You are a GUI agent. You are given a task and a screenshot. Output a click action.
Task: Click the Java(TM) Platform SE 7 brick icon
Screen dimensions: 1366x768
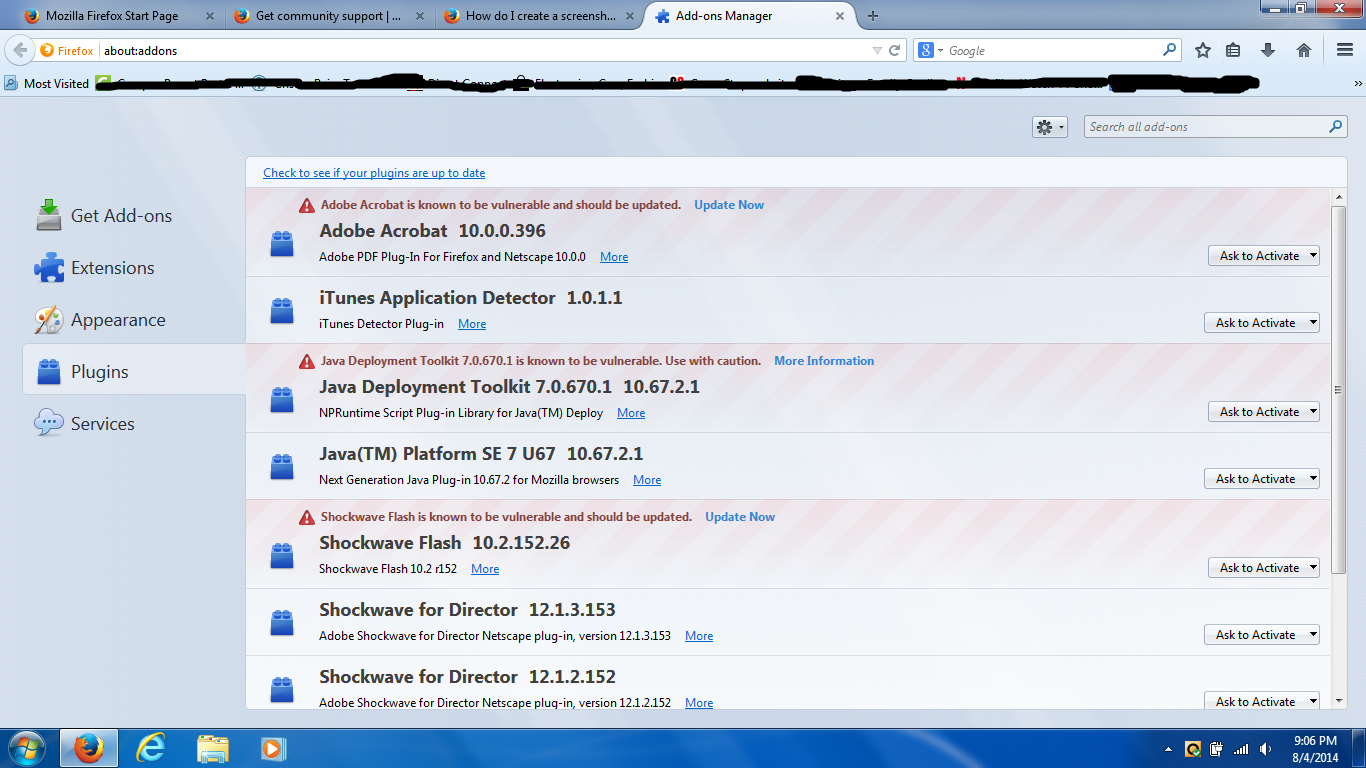(282, 467)
